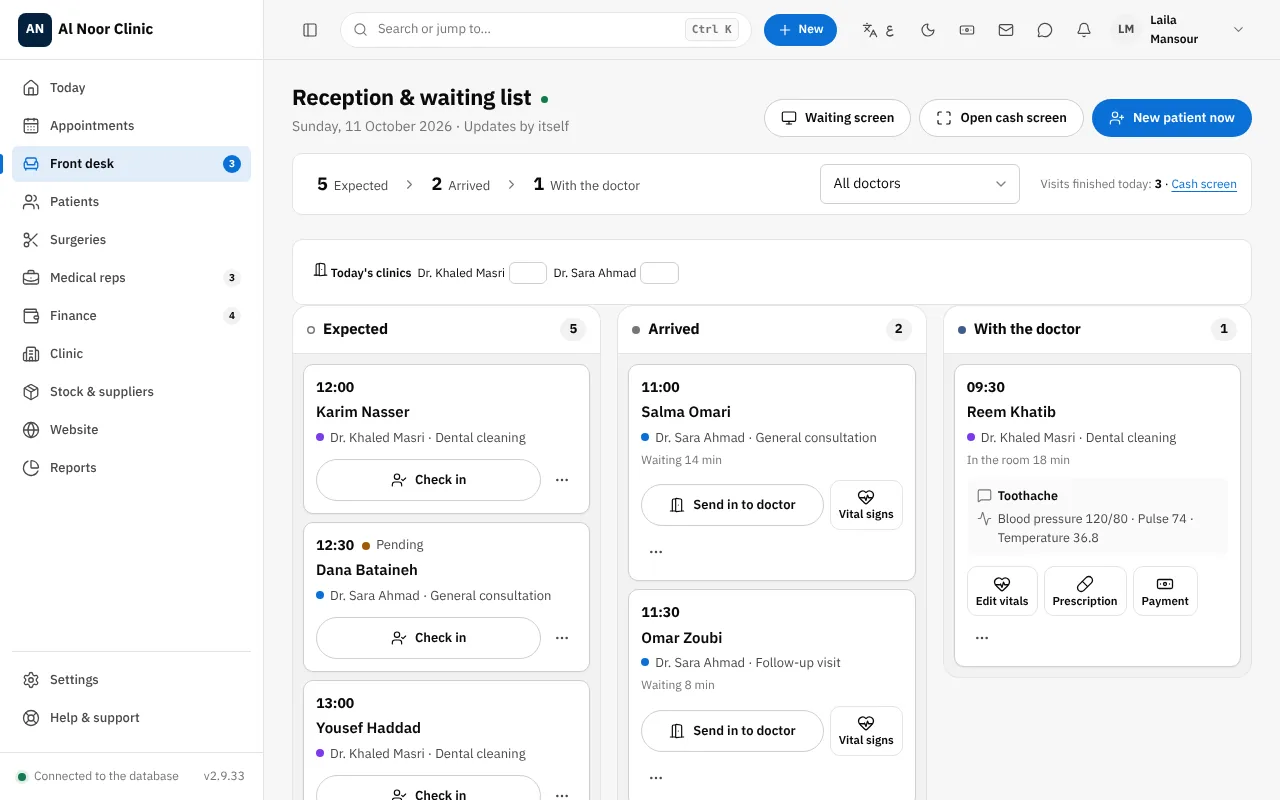Click the globe Website icon
Screen dimensions: 1280x800
click(31, 430)
